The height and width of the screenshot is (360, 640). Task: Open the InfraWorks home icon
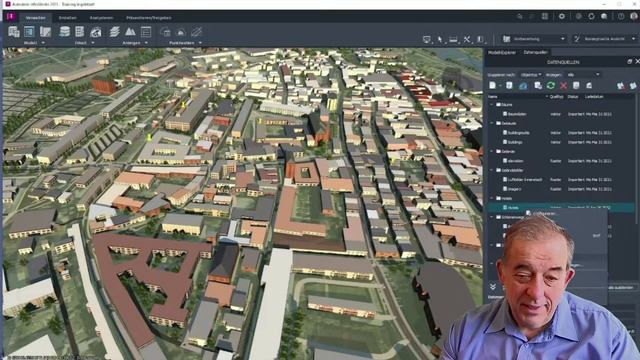[11, 17]
